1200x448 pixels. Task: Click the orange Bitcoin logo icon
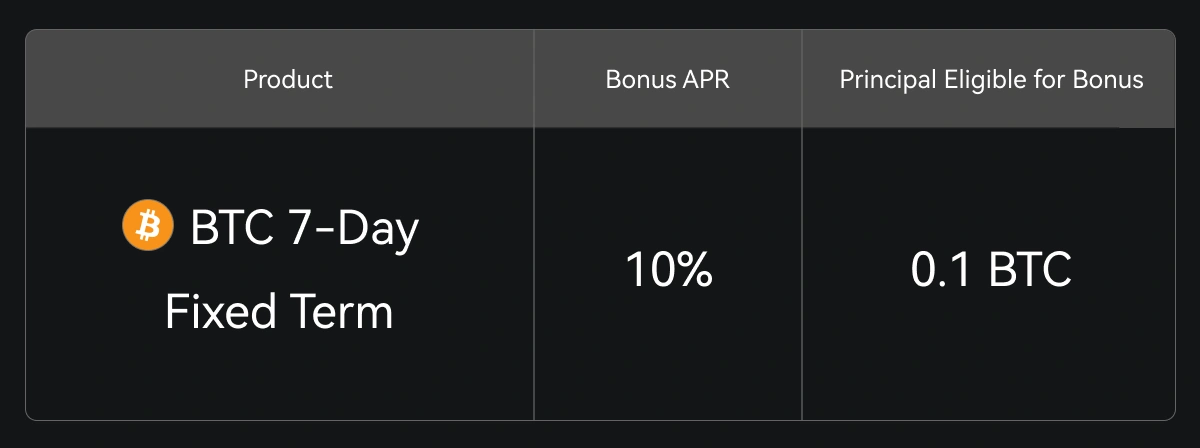point(148,226)
